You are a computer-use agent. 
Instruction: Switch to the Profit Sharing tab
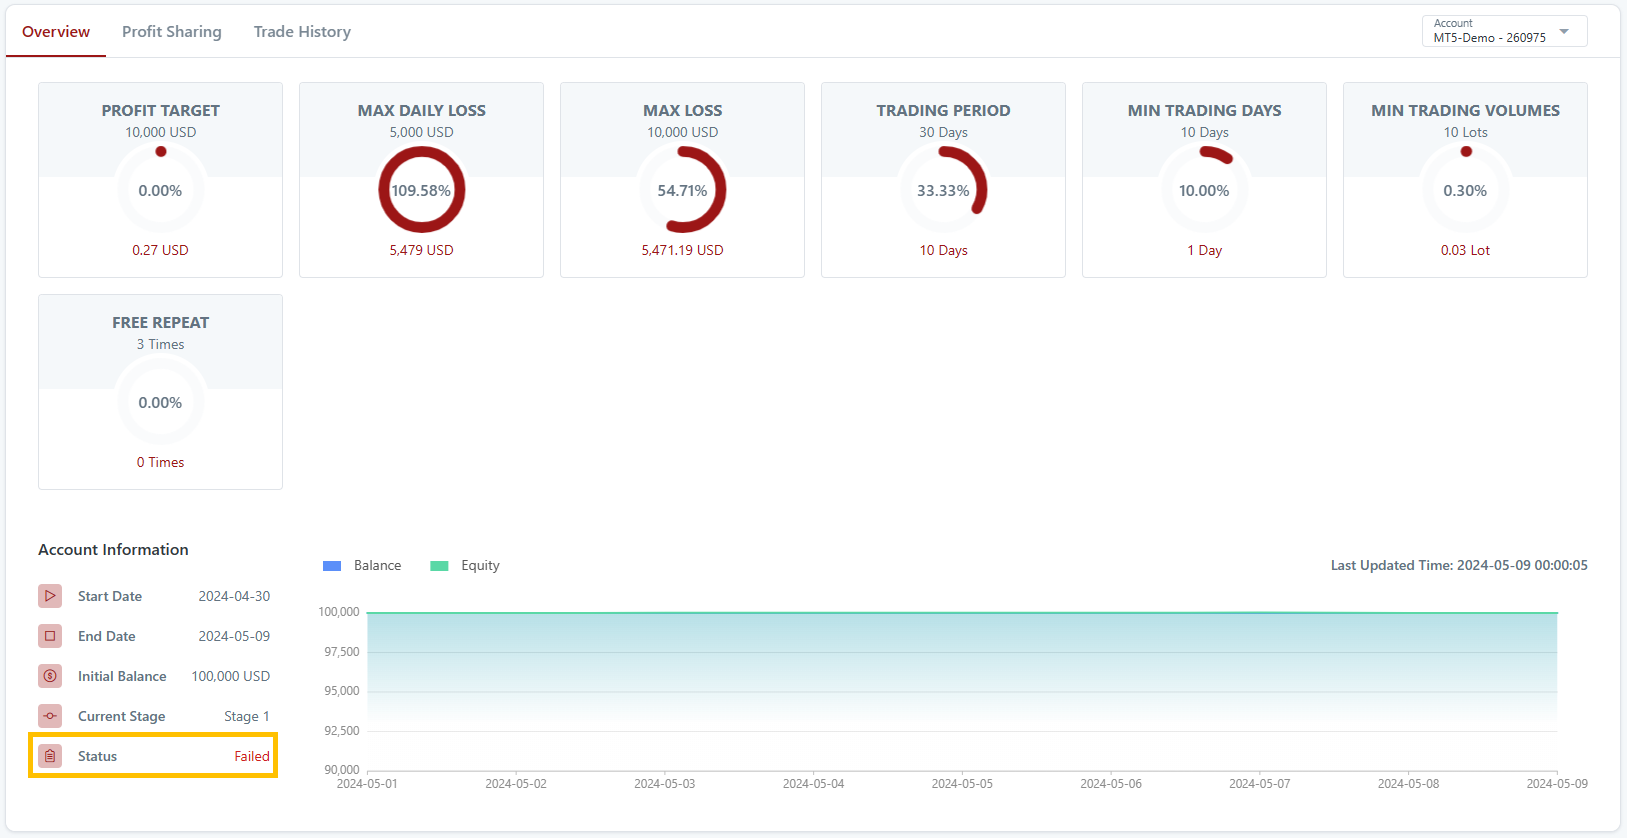(172, 32)
